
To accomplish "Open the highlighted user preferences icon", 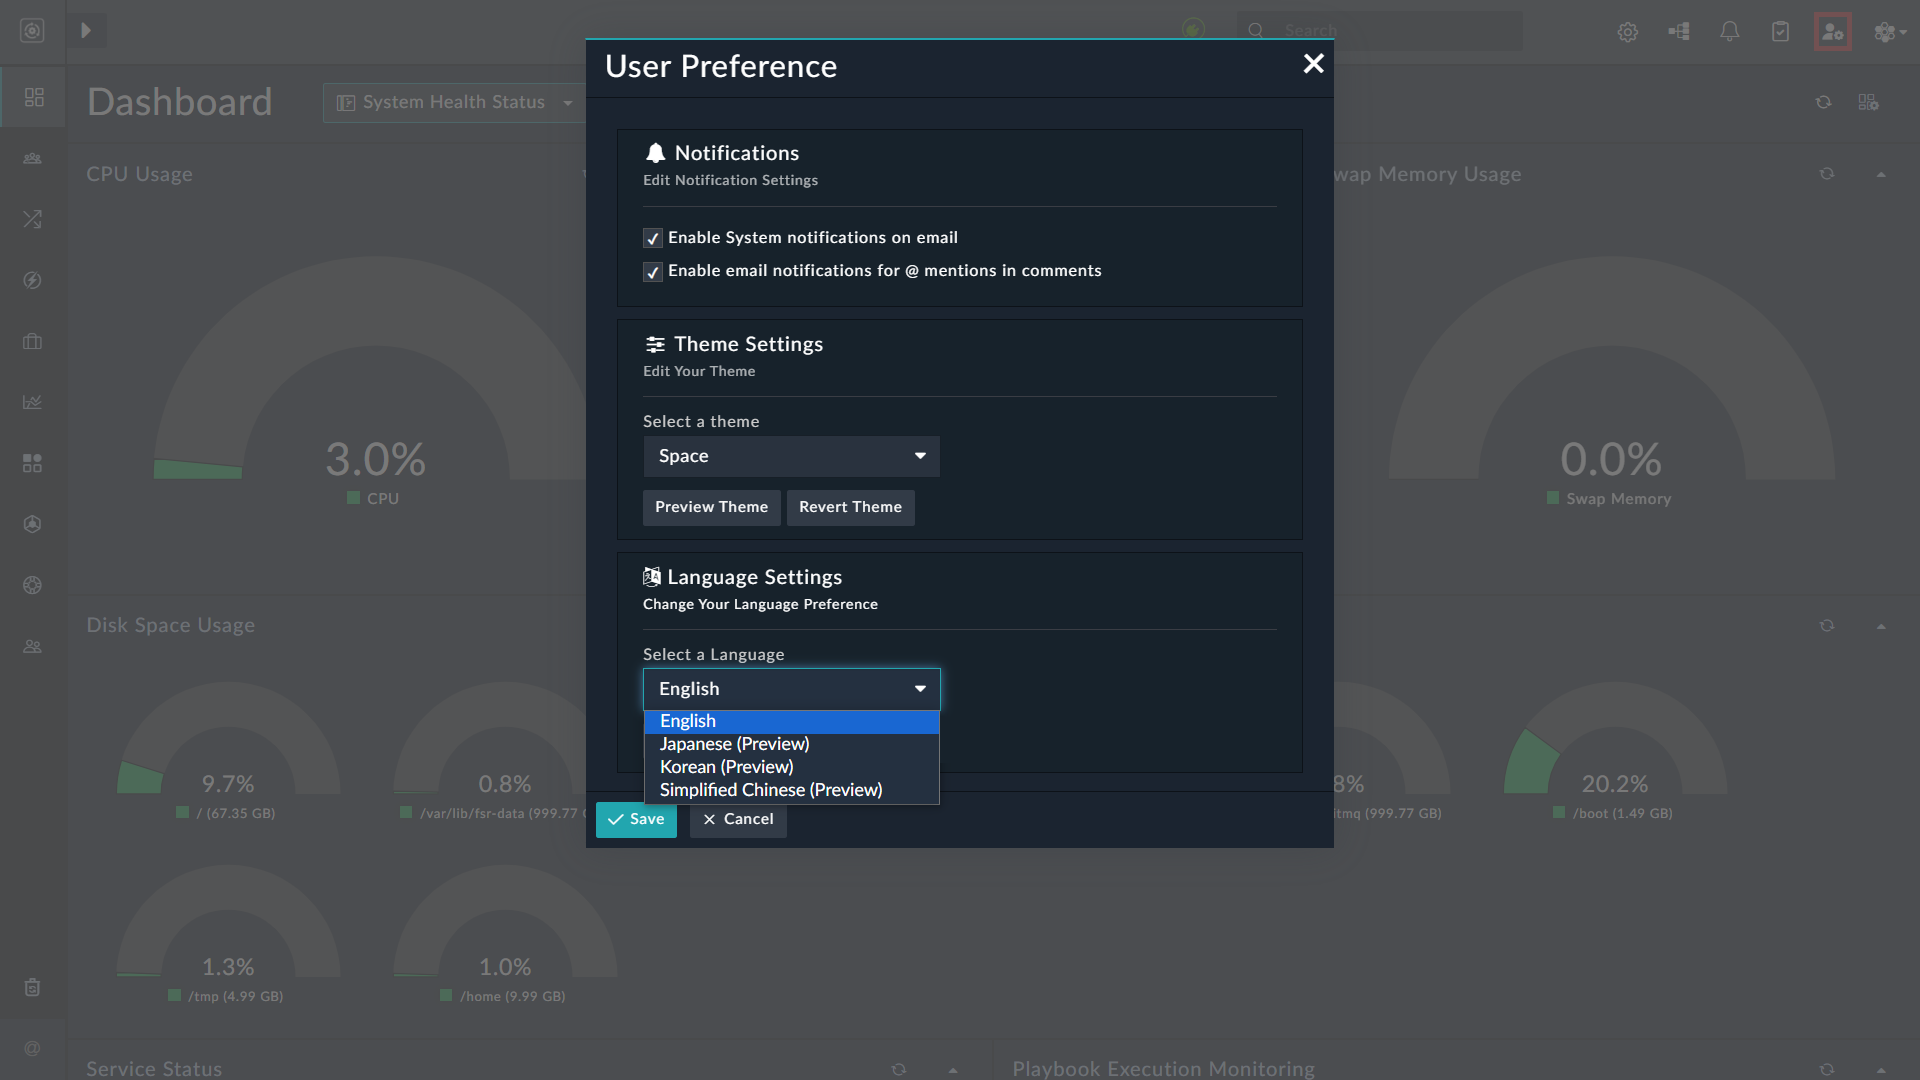I will click(x=1833, y=31).
